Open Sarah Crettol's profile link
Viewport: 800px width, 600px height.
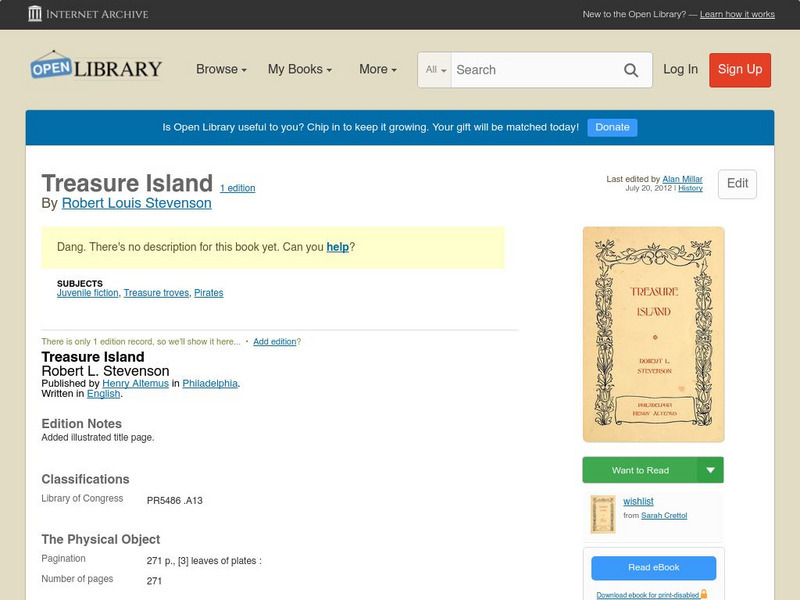point(664,516)
